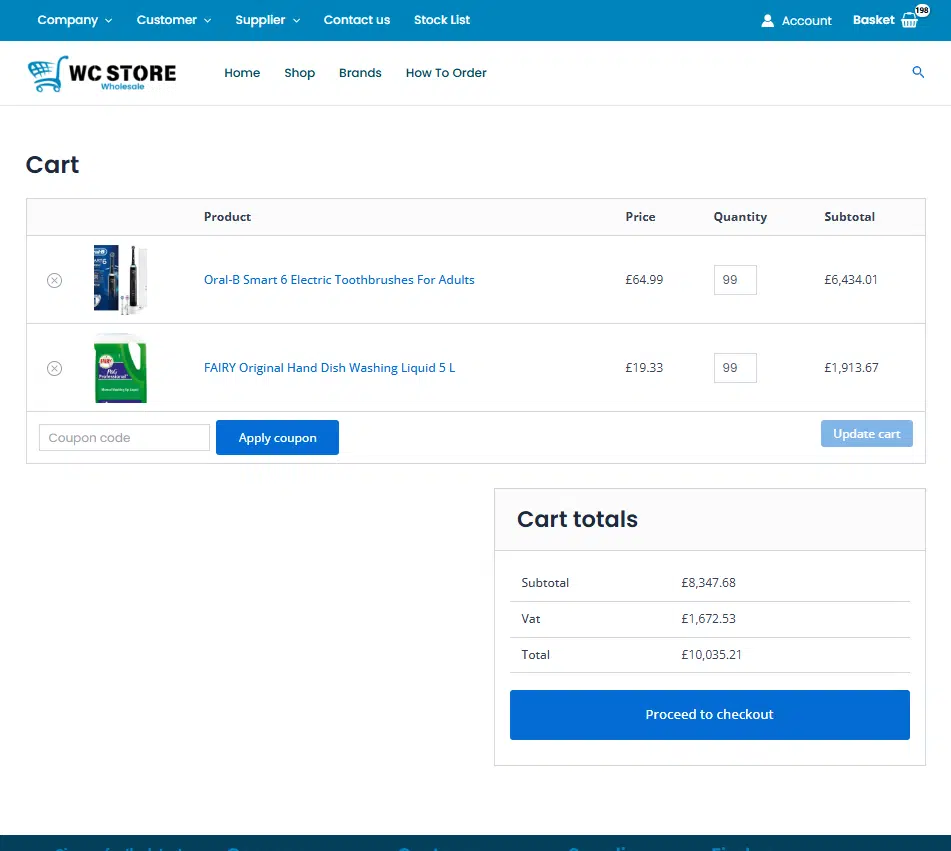Open the Basket cart icon
This screenshot has width=951, height=851.
pos(909,20)
